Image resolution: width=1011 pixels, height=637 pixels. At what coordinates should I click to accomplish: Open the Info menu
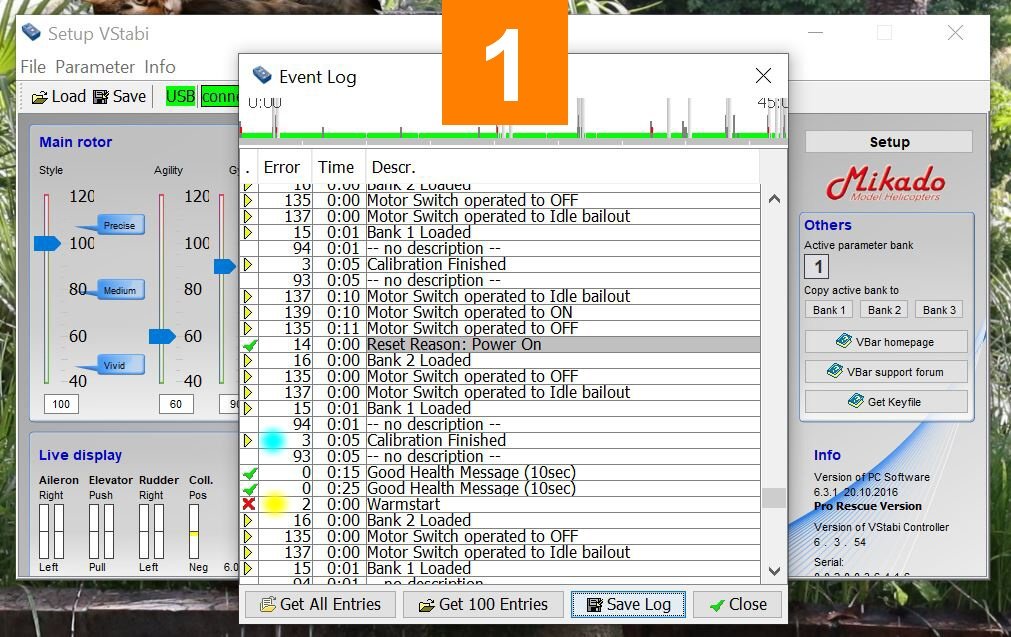point(160,67)
